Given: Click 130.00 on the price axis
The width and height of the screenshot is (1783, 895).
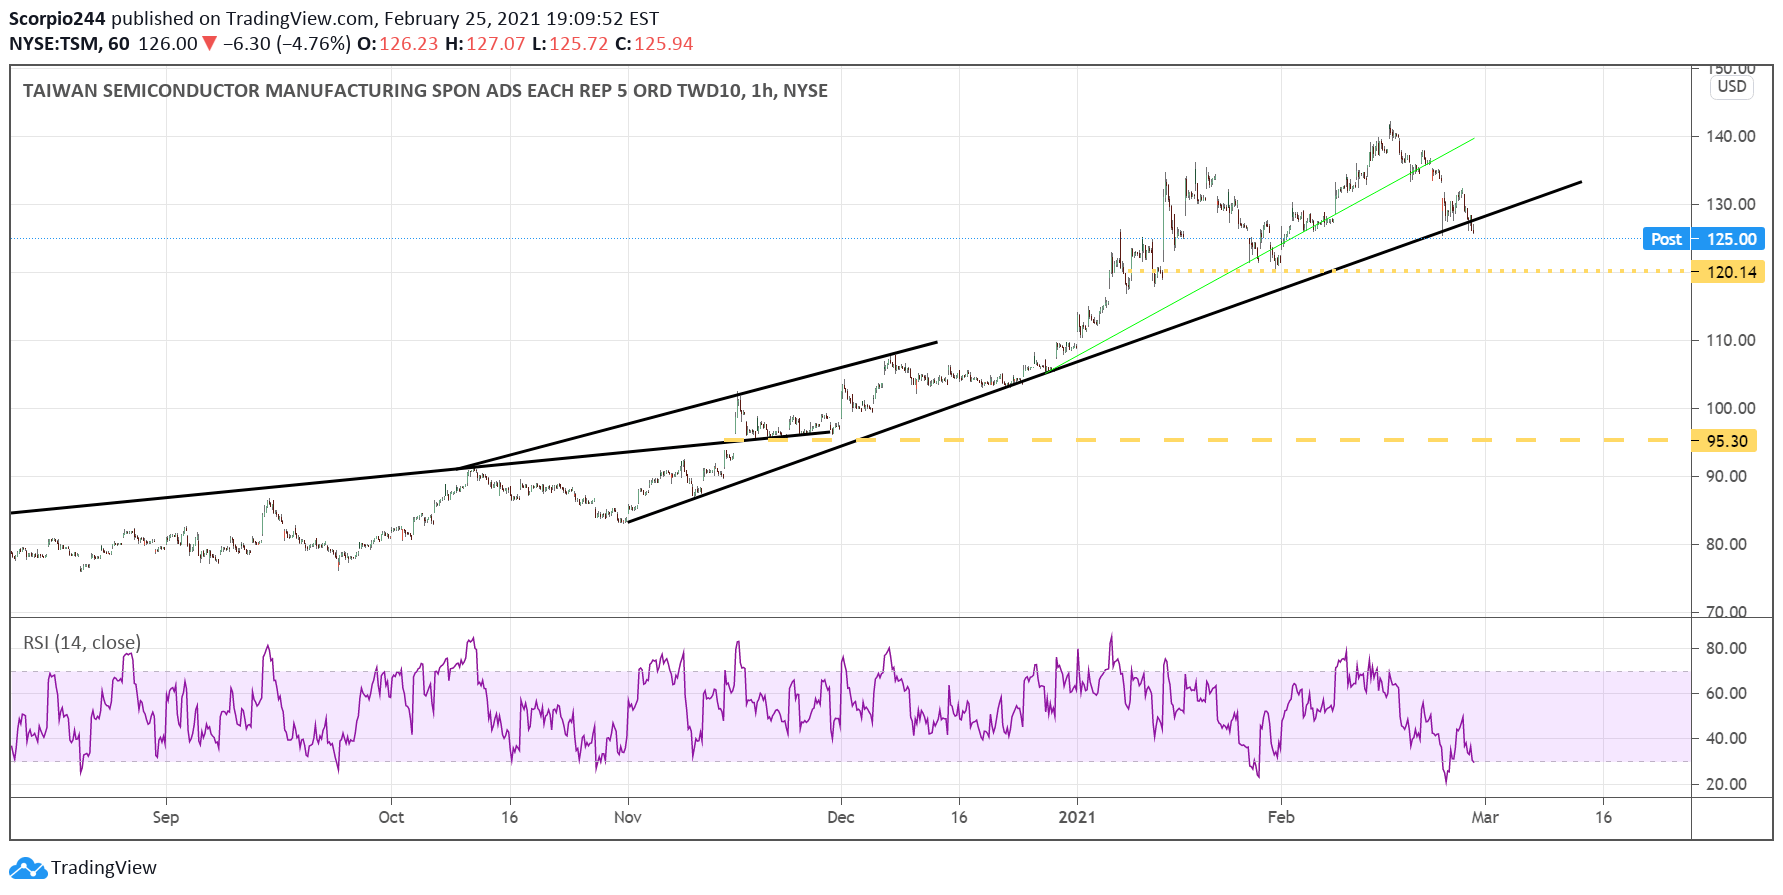Looking at the screenshot, I should click(x=1730, y=204).
